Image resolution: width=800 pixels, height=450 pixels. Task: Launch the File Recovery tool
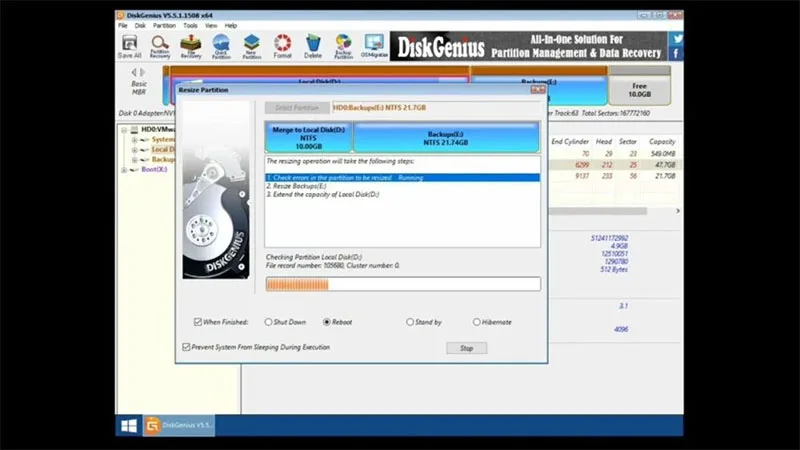point(191,46)
